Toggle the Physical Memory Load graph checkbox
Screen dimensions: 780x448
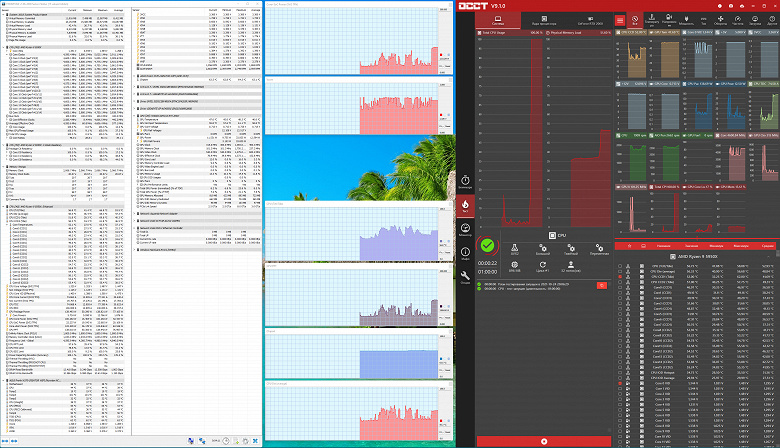pyautogui.click(x=548, y=33)
